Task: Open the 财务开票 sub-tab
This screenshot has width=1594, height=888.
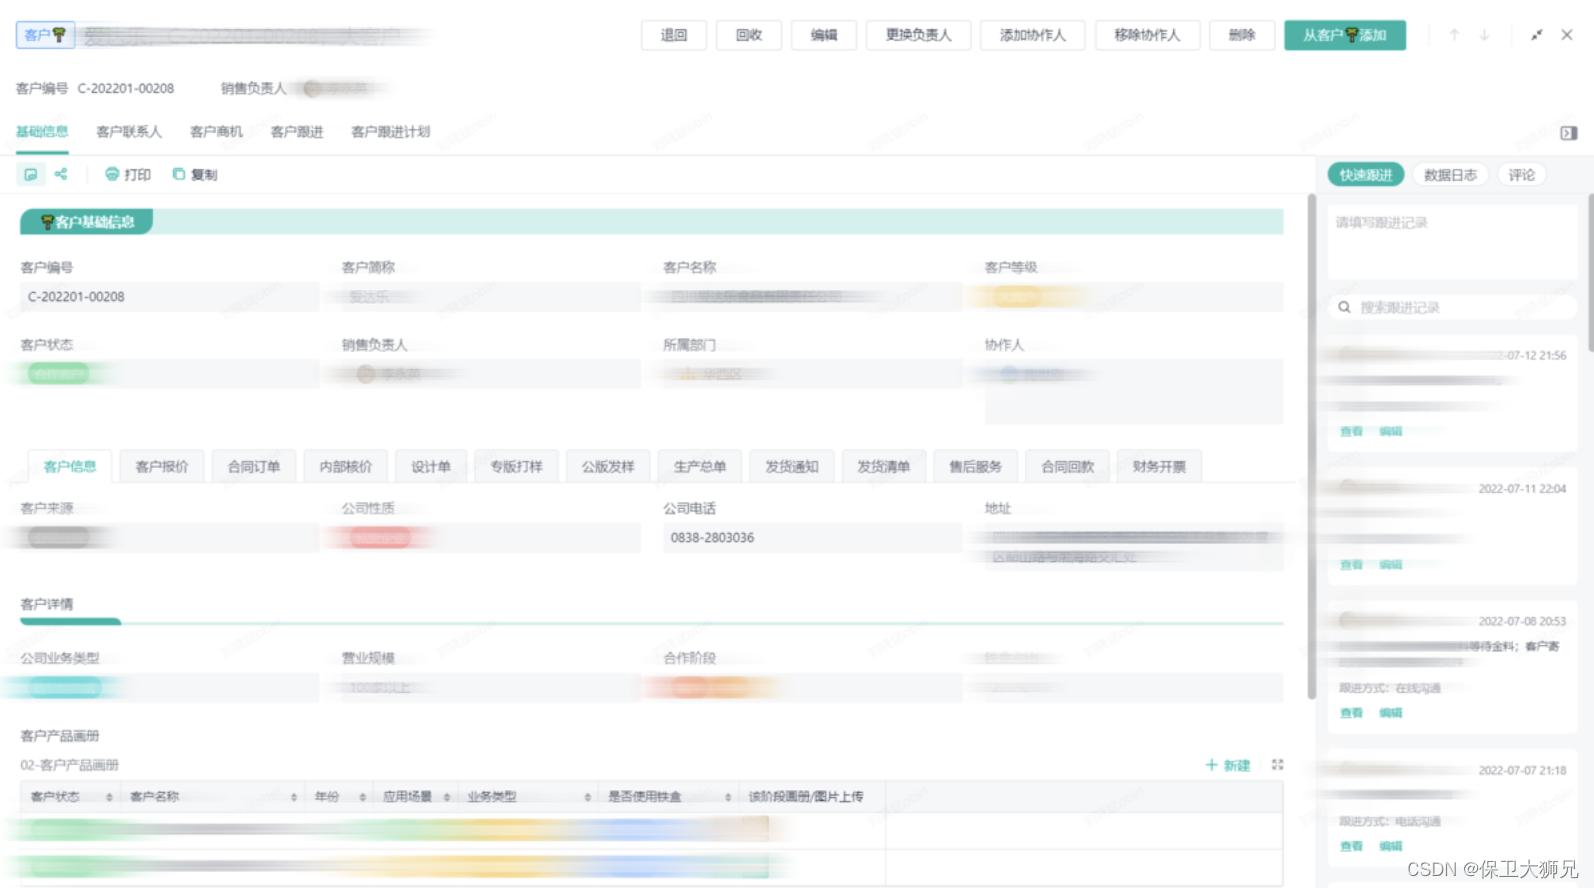Action: tap(1159, 467)
